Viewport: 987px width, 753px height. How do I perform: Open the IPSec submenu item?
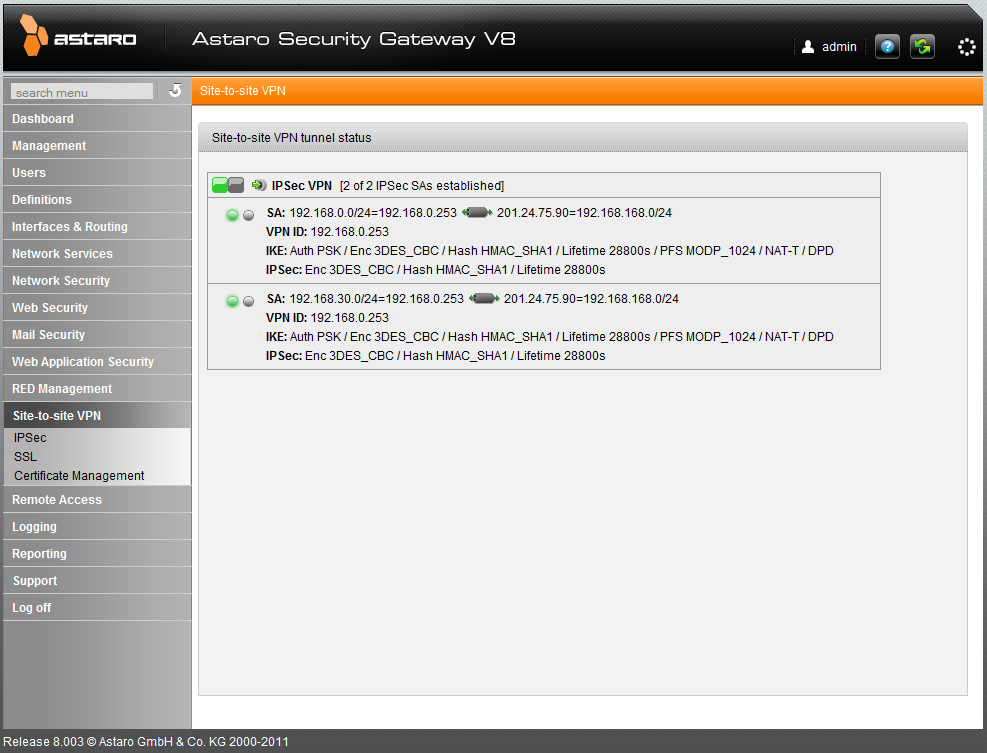tap(30, 438)
